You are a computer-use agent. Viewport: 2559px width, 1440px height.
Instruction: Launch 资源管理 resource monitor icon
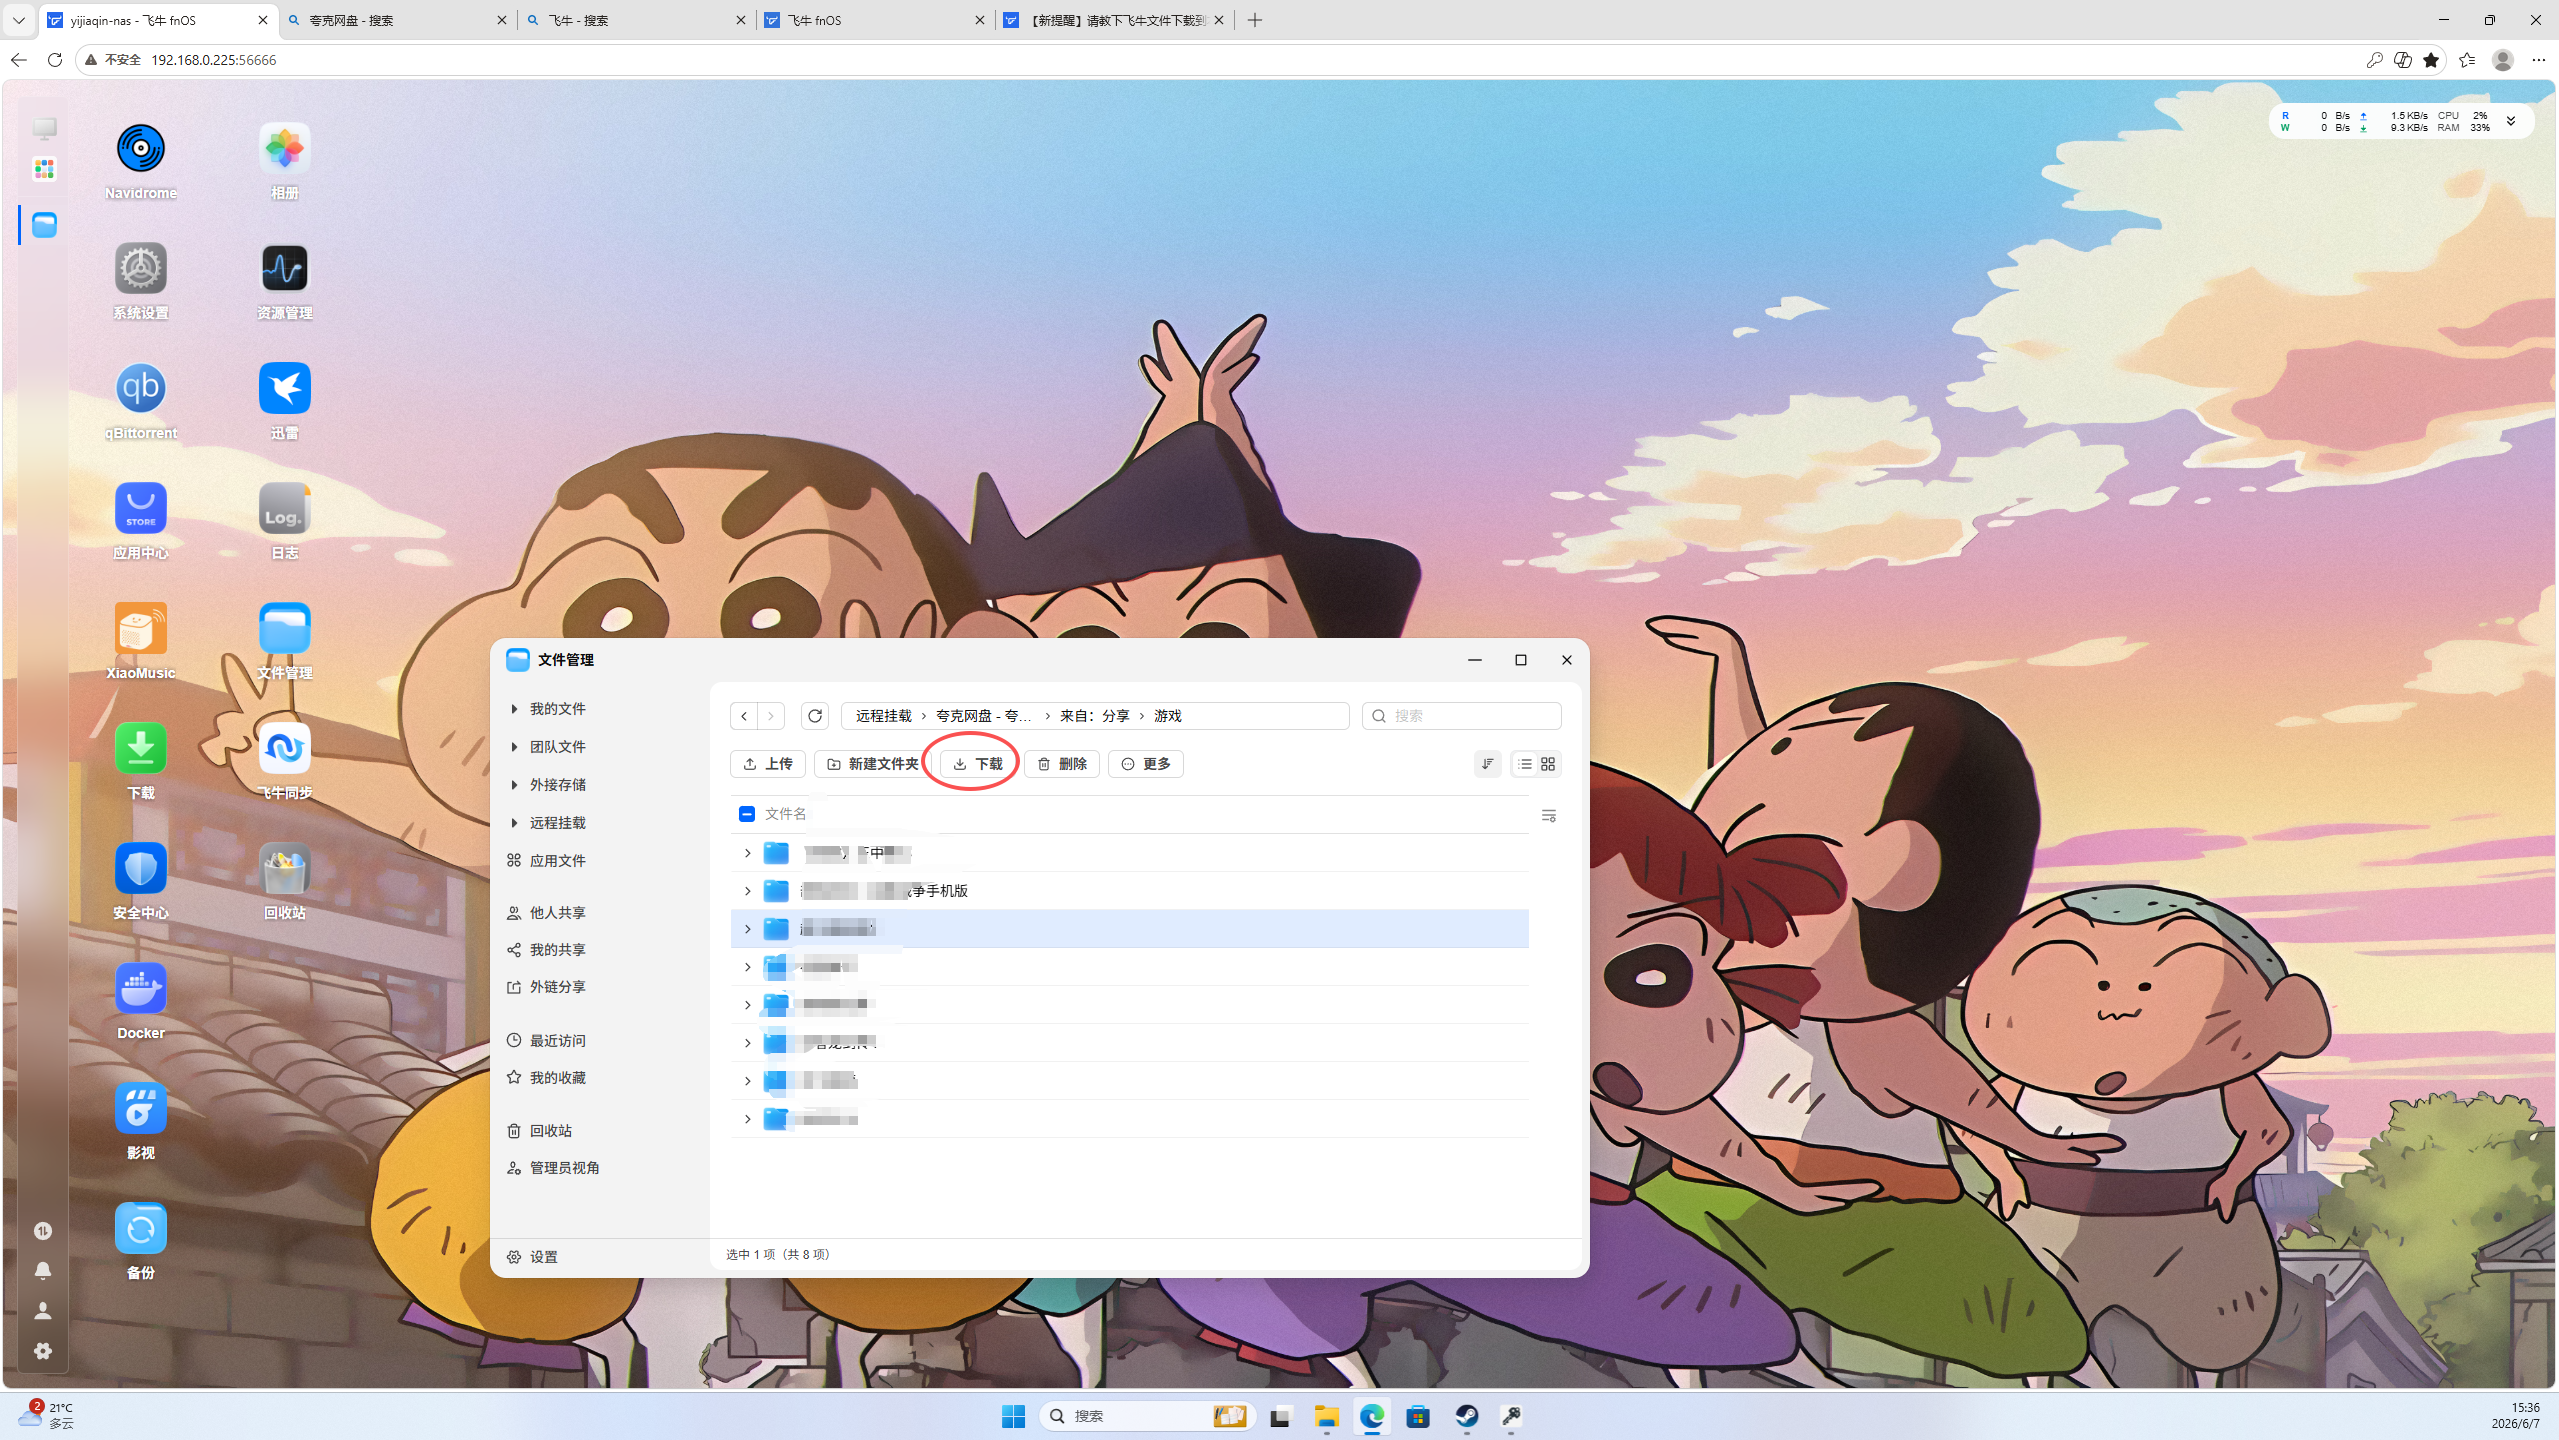click(x=285, y=269)
